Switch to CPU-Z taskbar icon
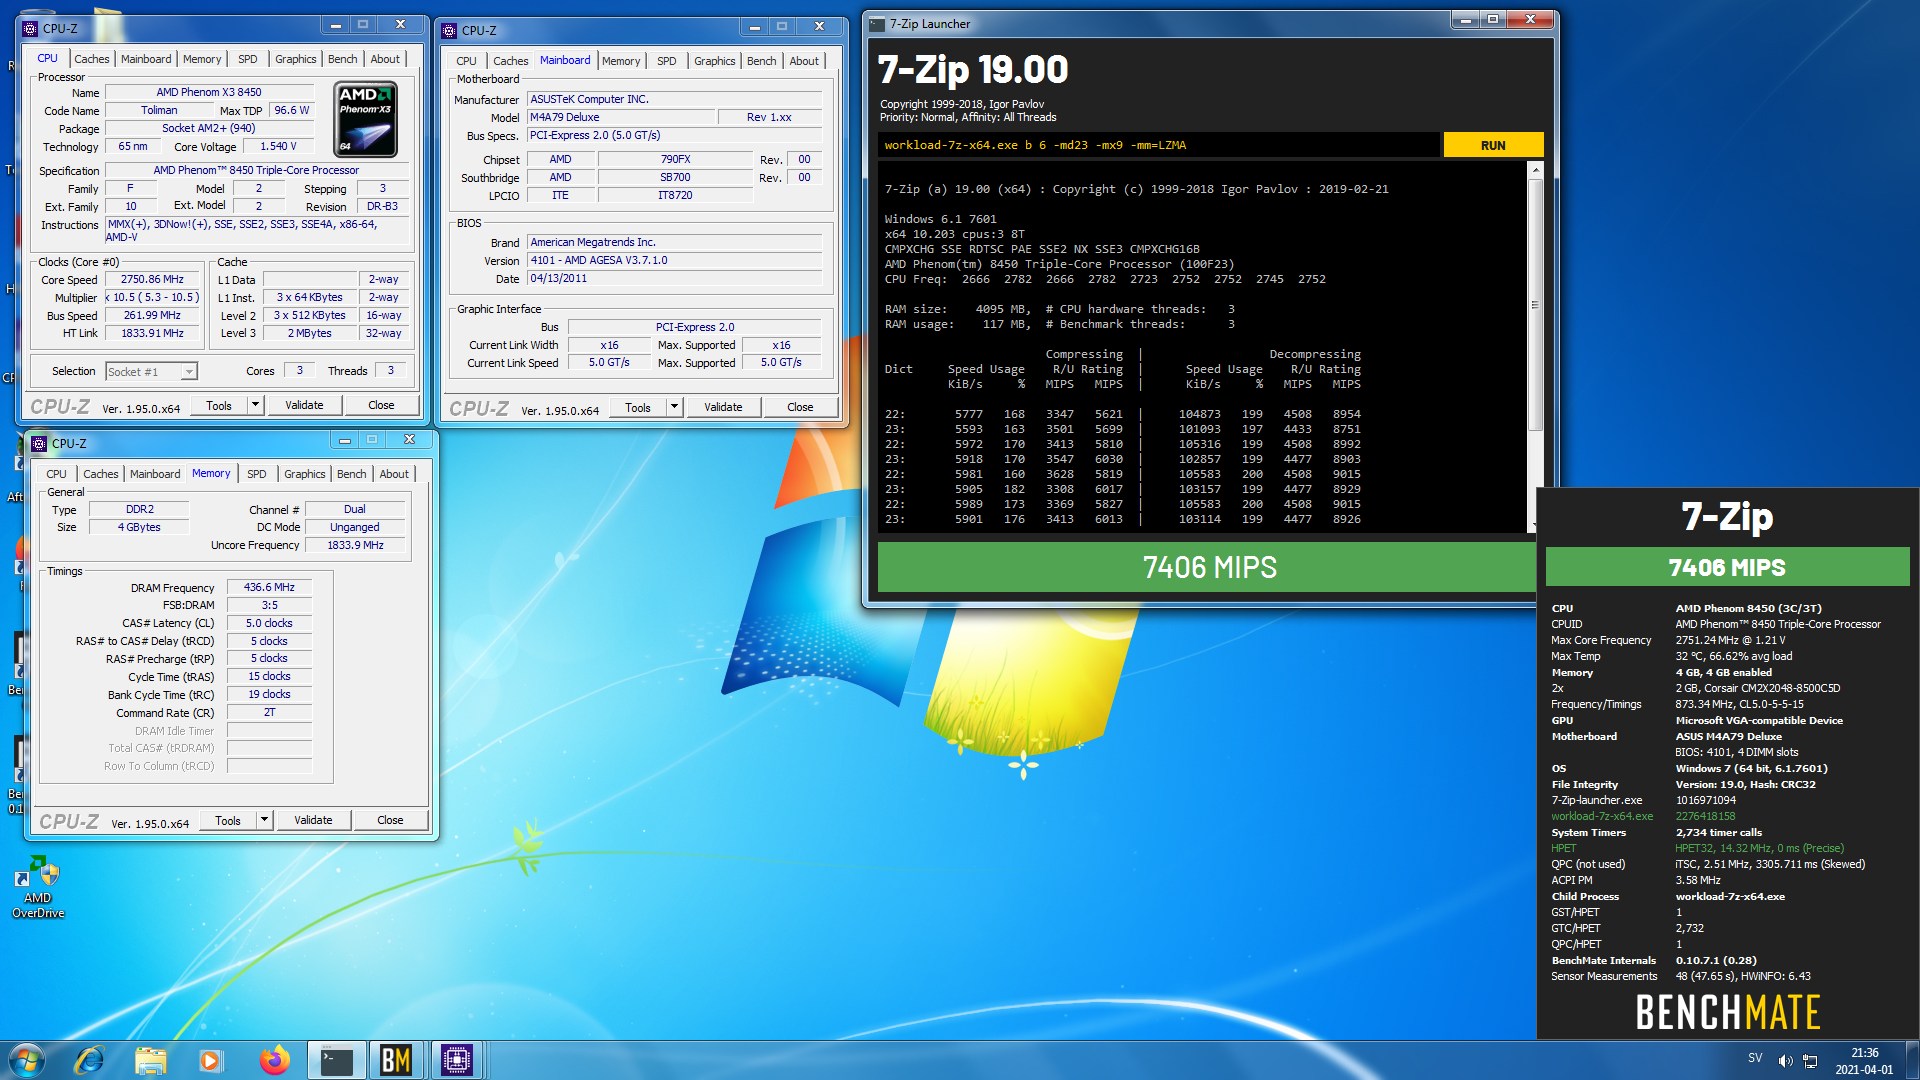This screenshot has height=1080, width=1920. 456,1060
